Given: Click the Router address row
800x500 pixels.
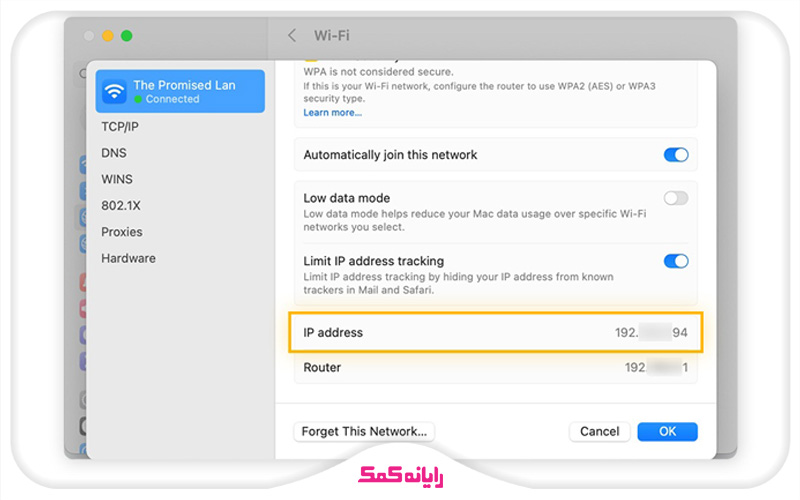Looking at the screenshot, I should point(495,367).
